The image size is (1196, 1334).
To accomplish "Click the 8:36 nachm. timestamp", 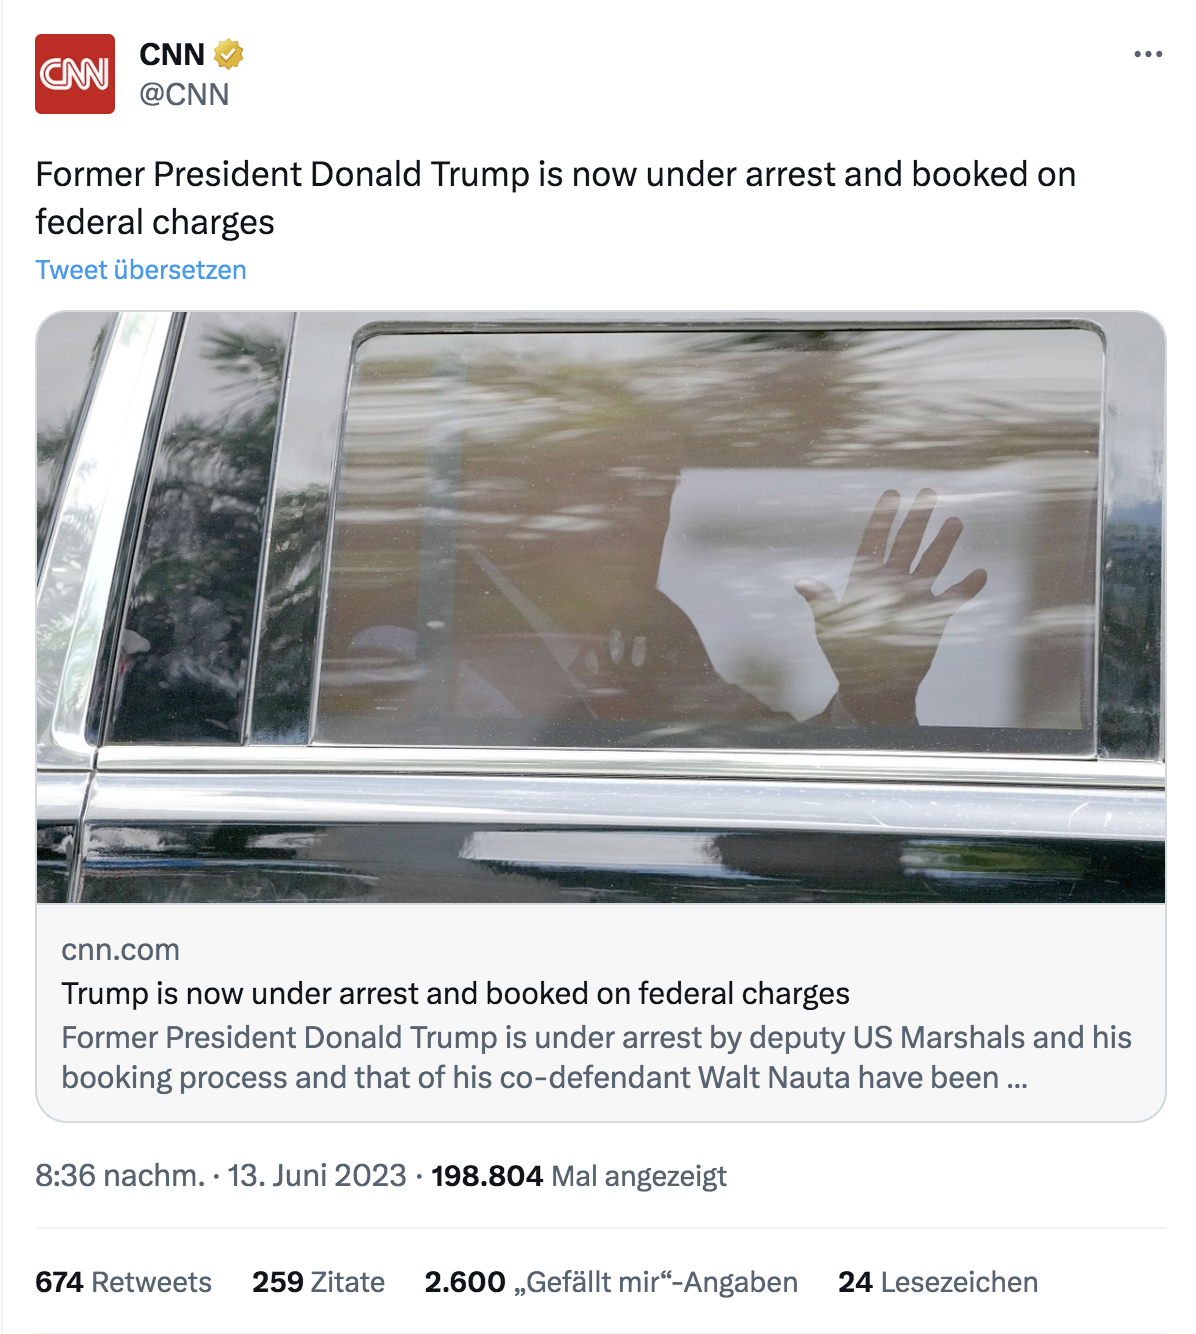I will [x=120, y=1175].
